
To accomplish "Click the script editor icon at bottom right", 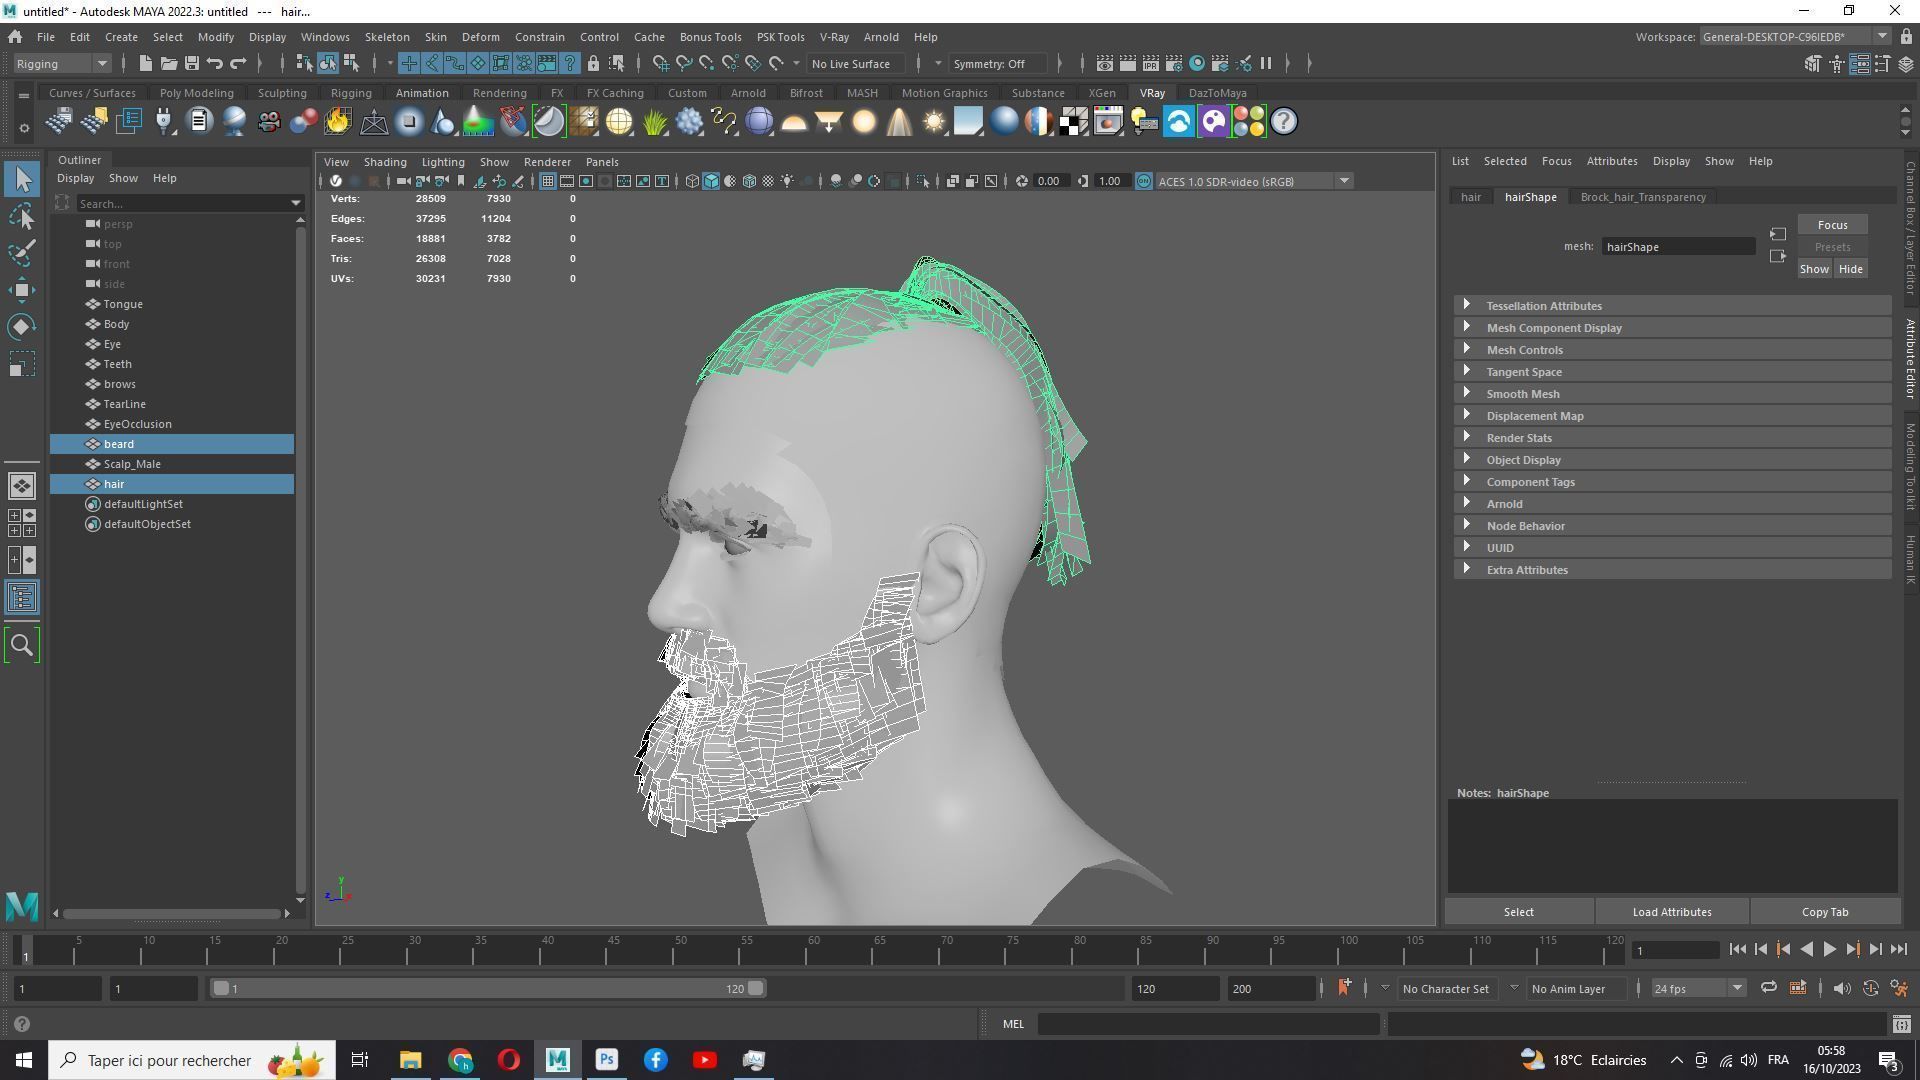I will tap(1901, 1024).
